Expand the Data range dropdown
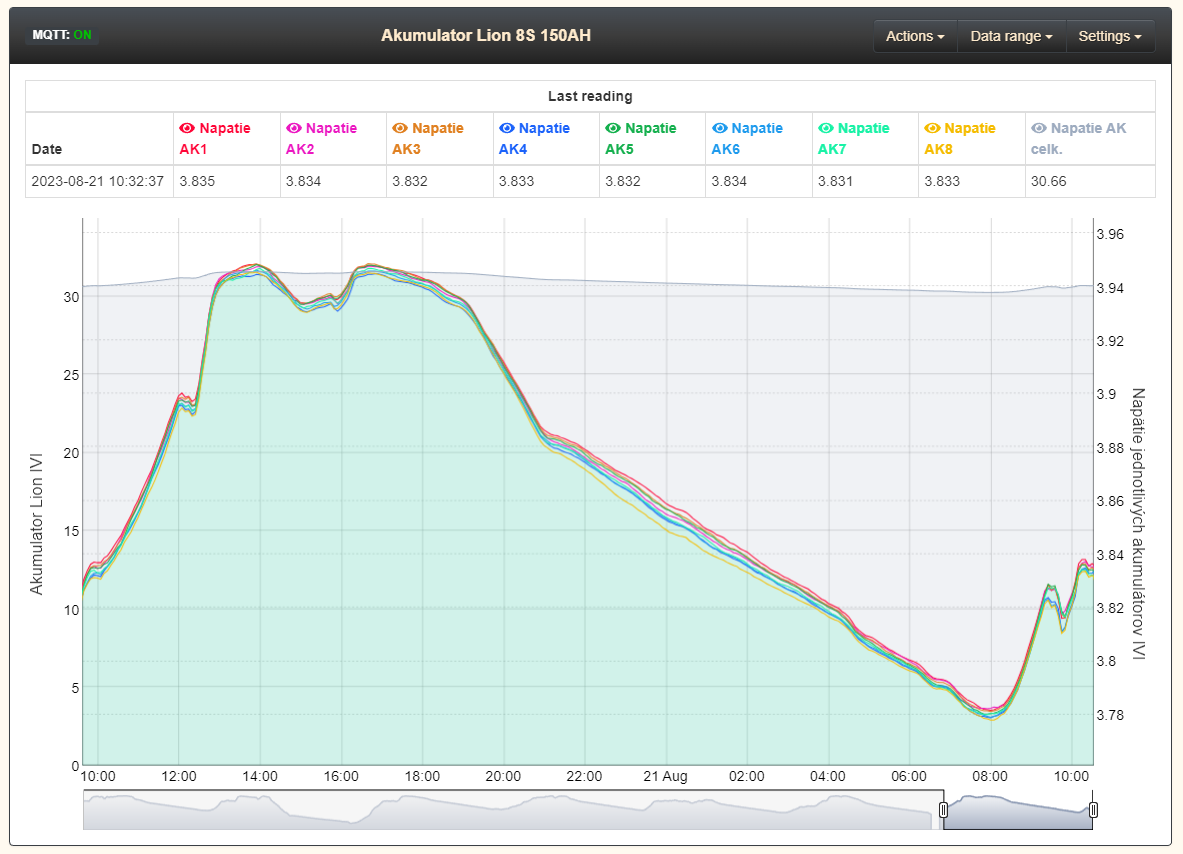 pyautogui.click(x=1011, y=36)
